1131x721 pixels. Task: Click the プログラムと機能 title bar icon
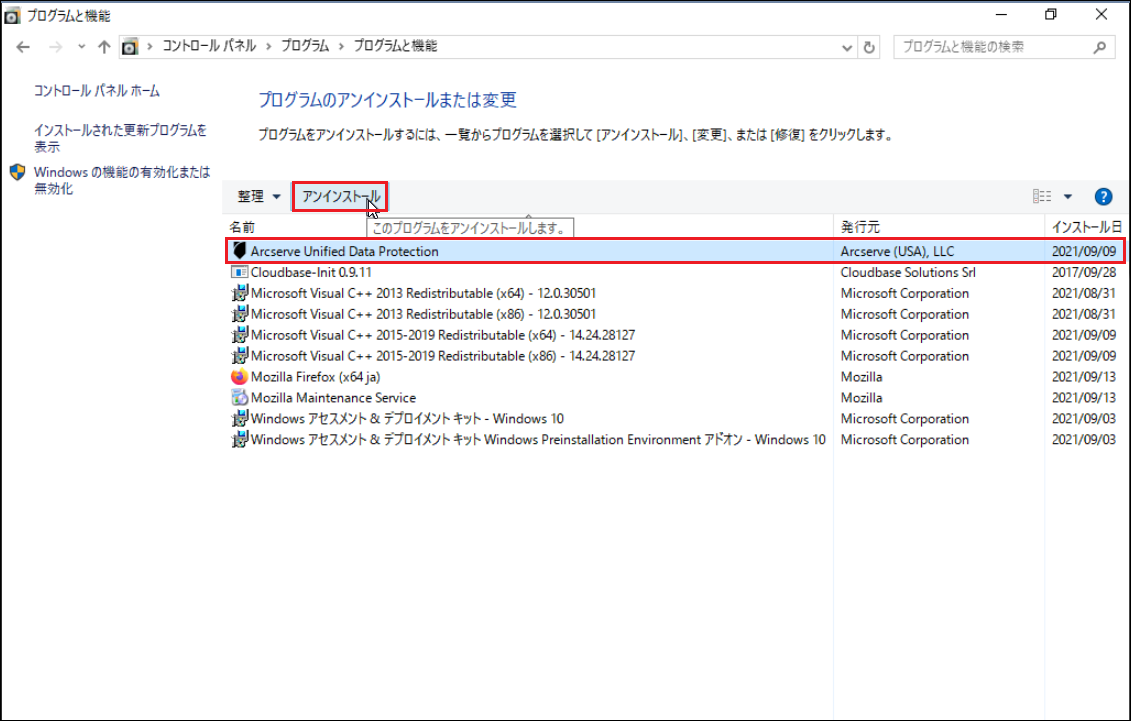[x=12, y=15]
